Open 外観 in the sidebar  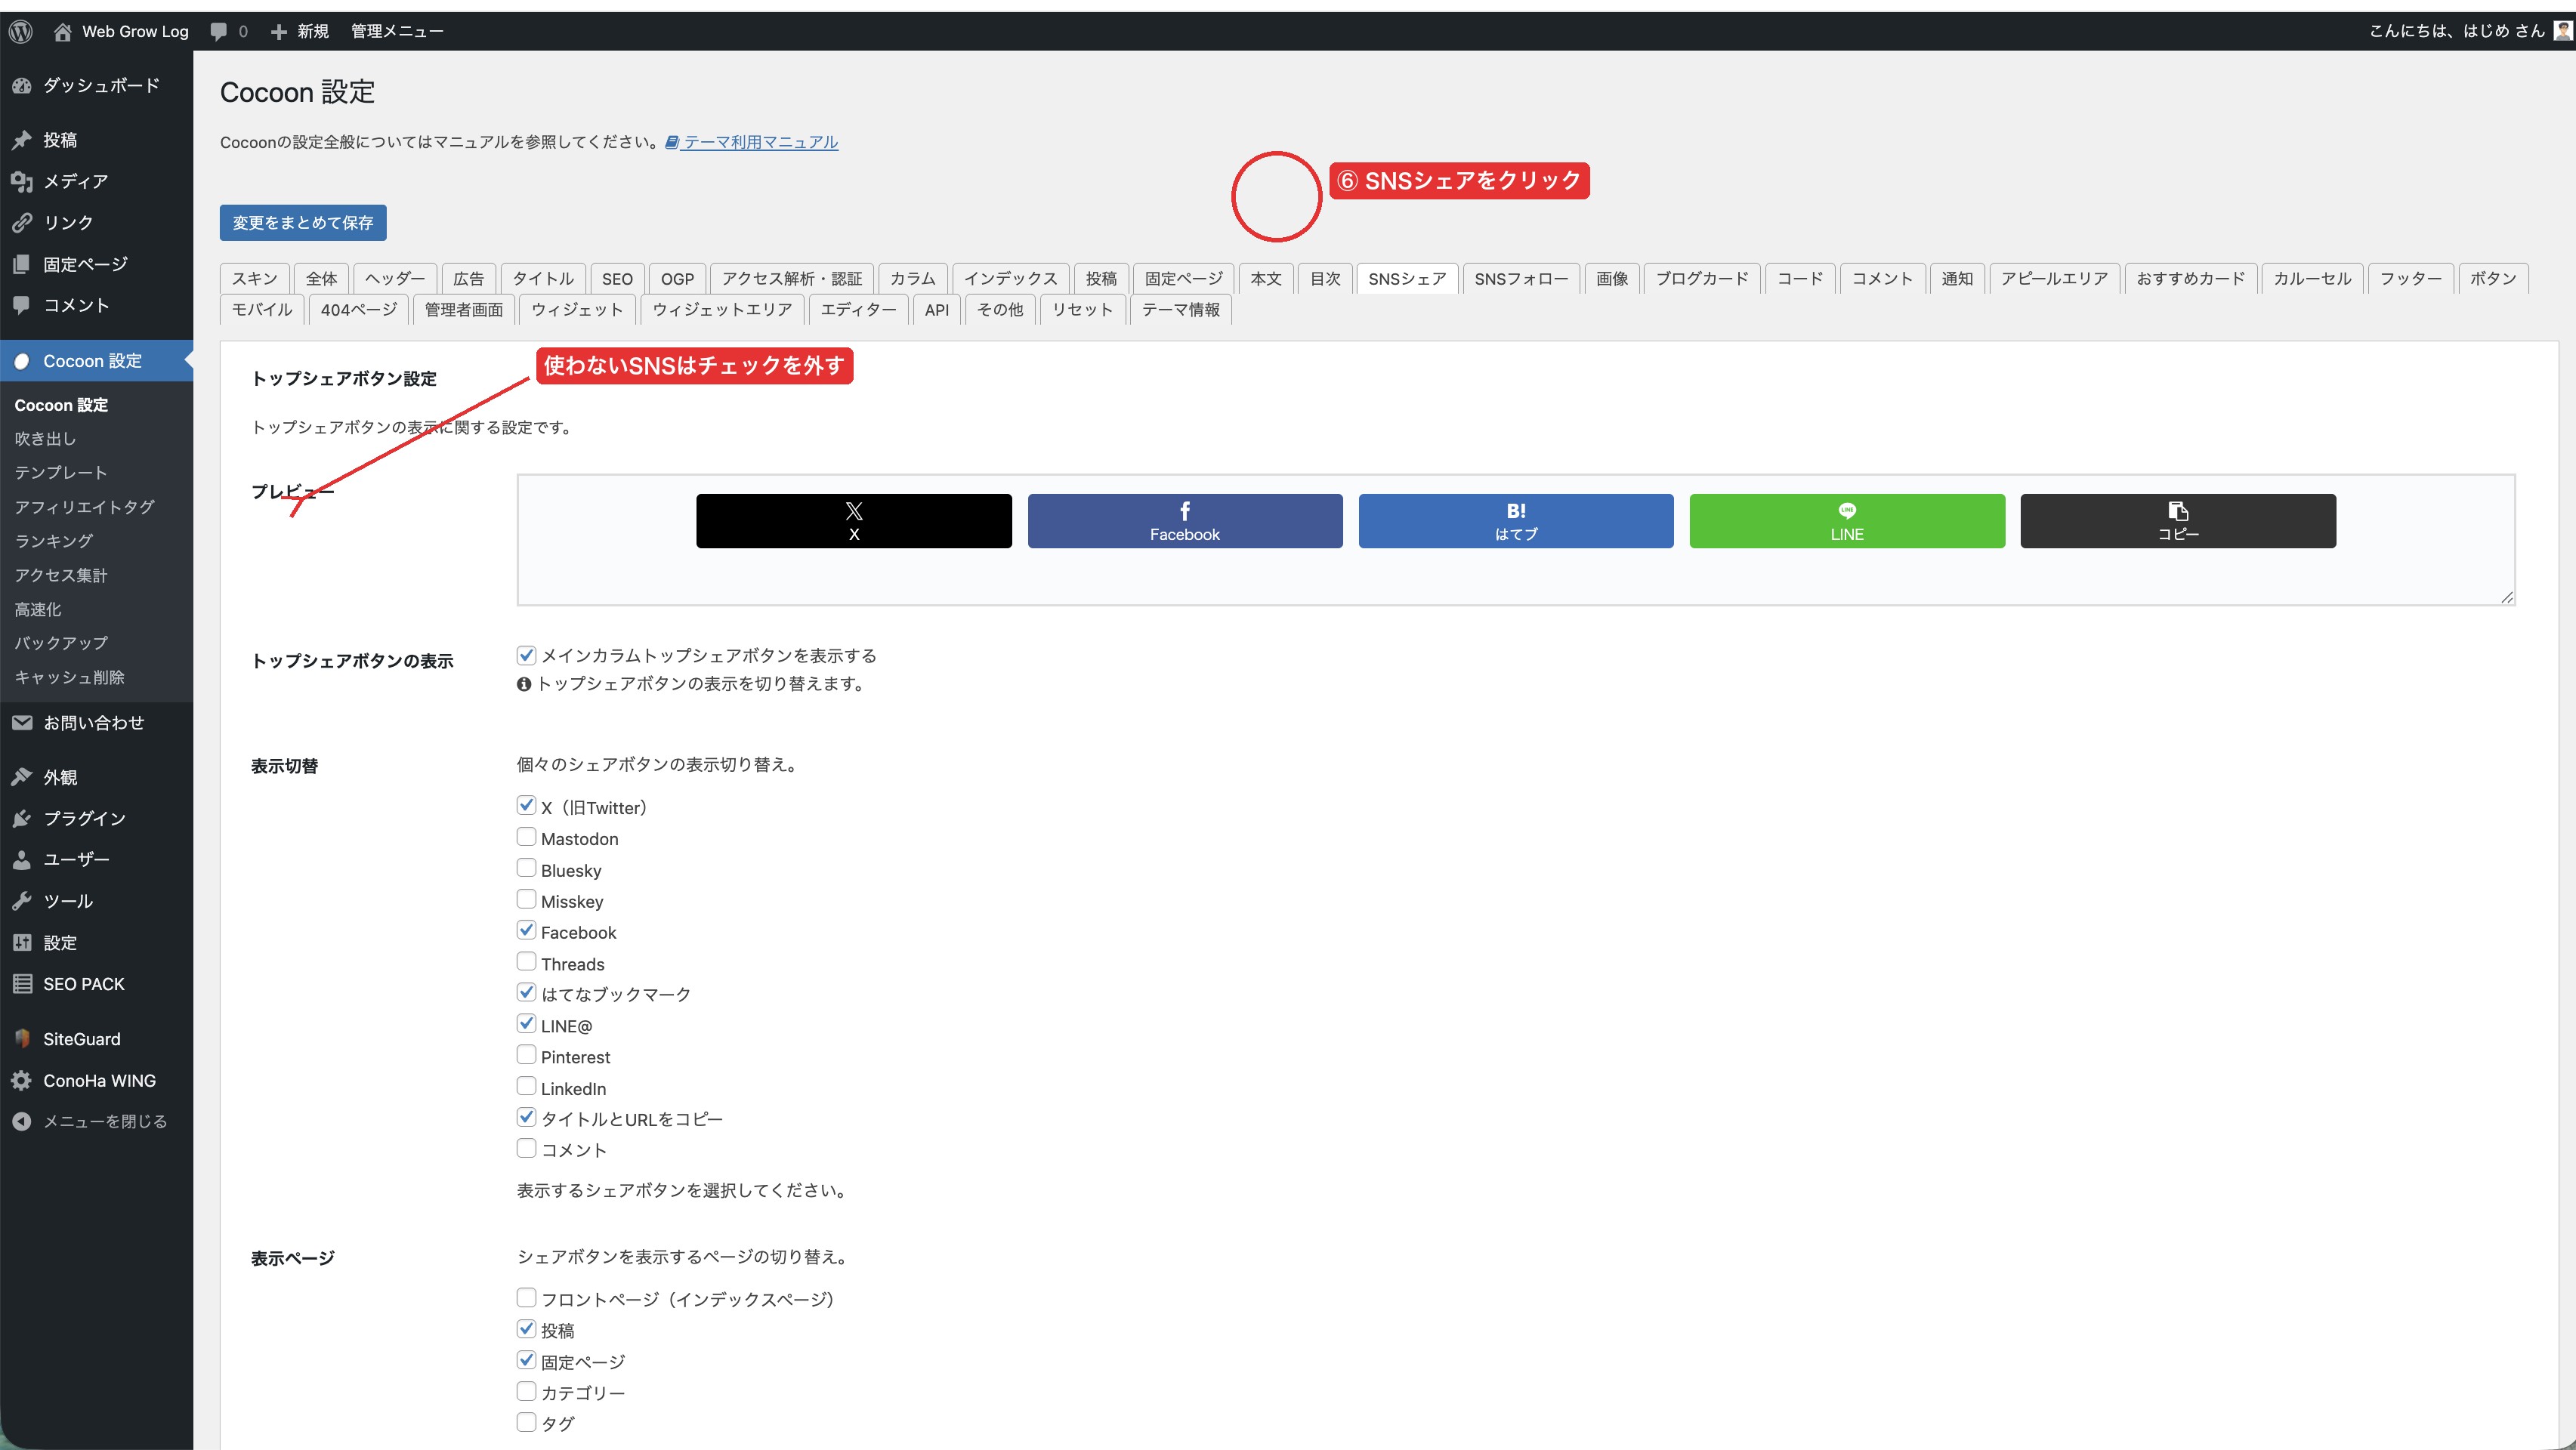[x=96, y=777]
